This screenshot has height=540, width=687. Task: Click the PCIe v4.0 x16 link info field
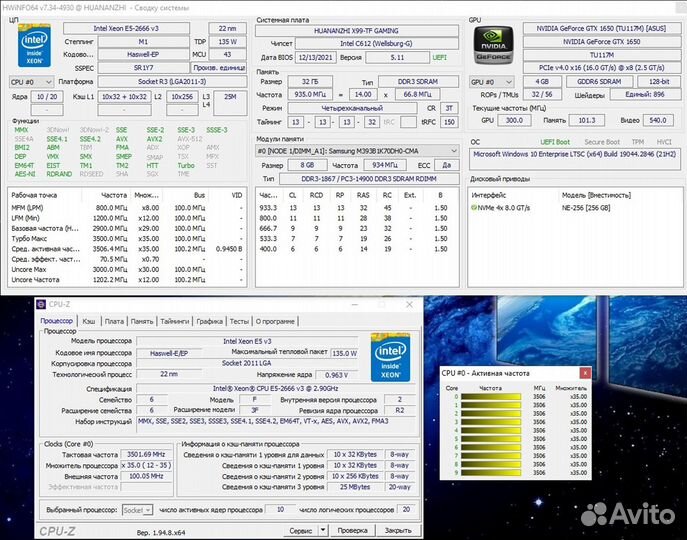coord(601,68)
